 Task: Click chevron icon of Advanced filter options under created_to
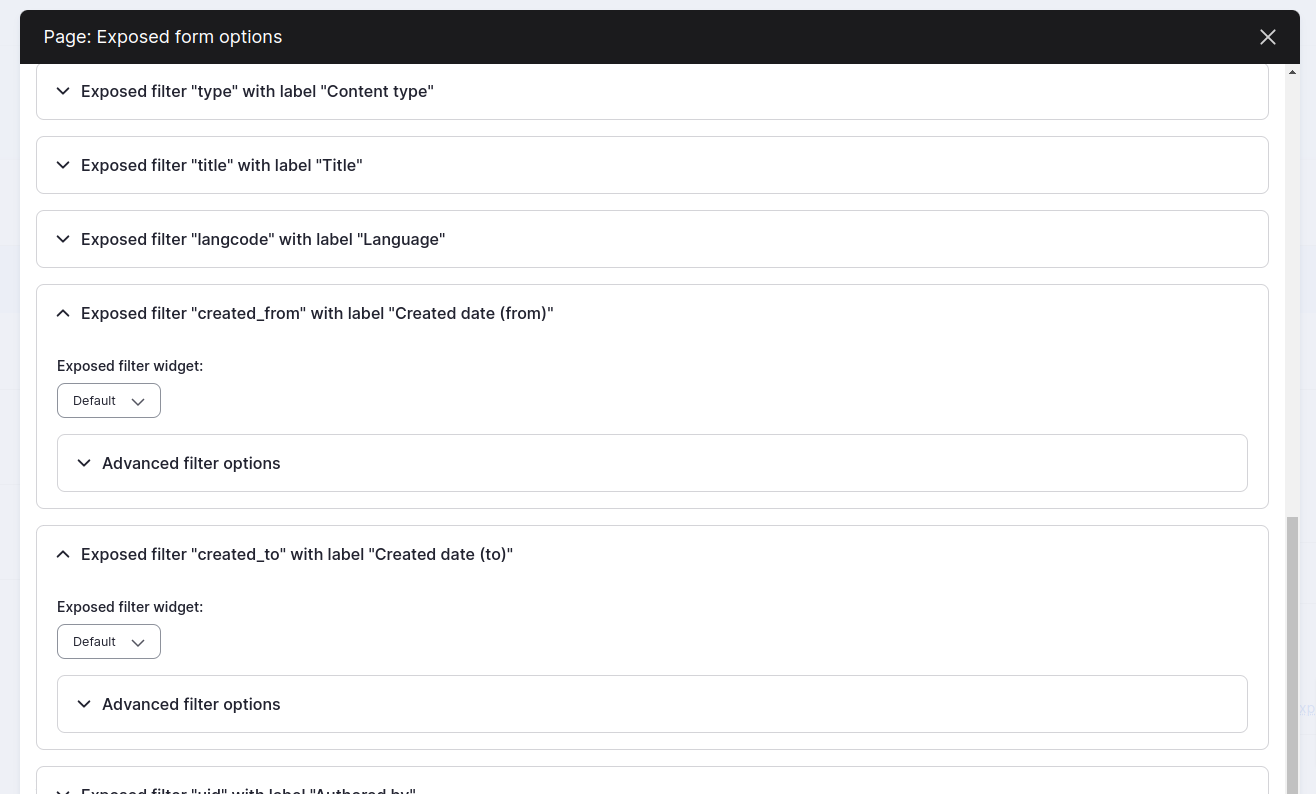tap(84, 704)
